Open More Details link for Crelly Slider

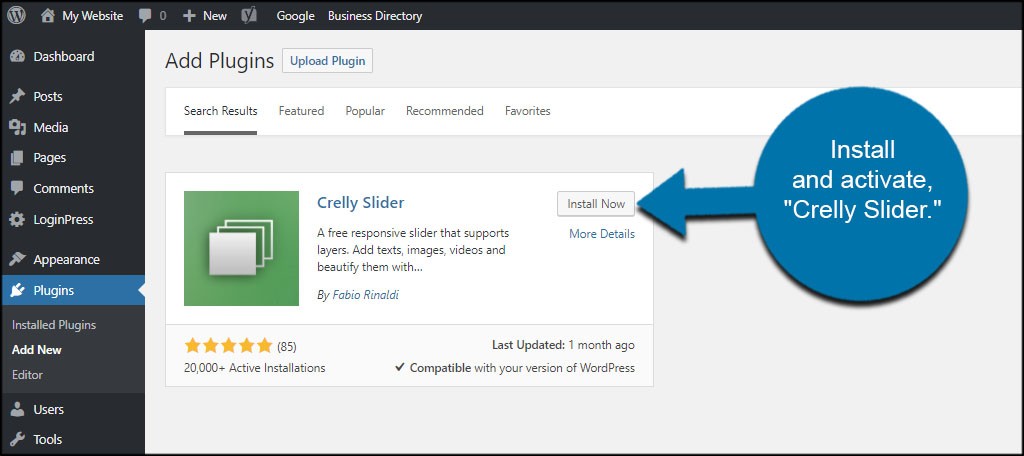point(601,234)
